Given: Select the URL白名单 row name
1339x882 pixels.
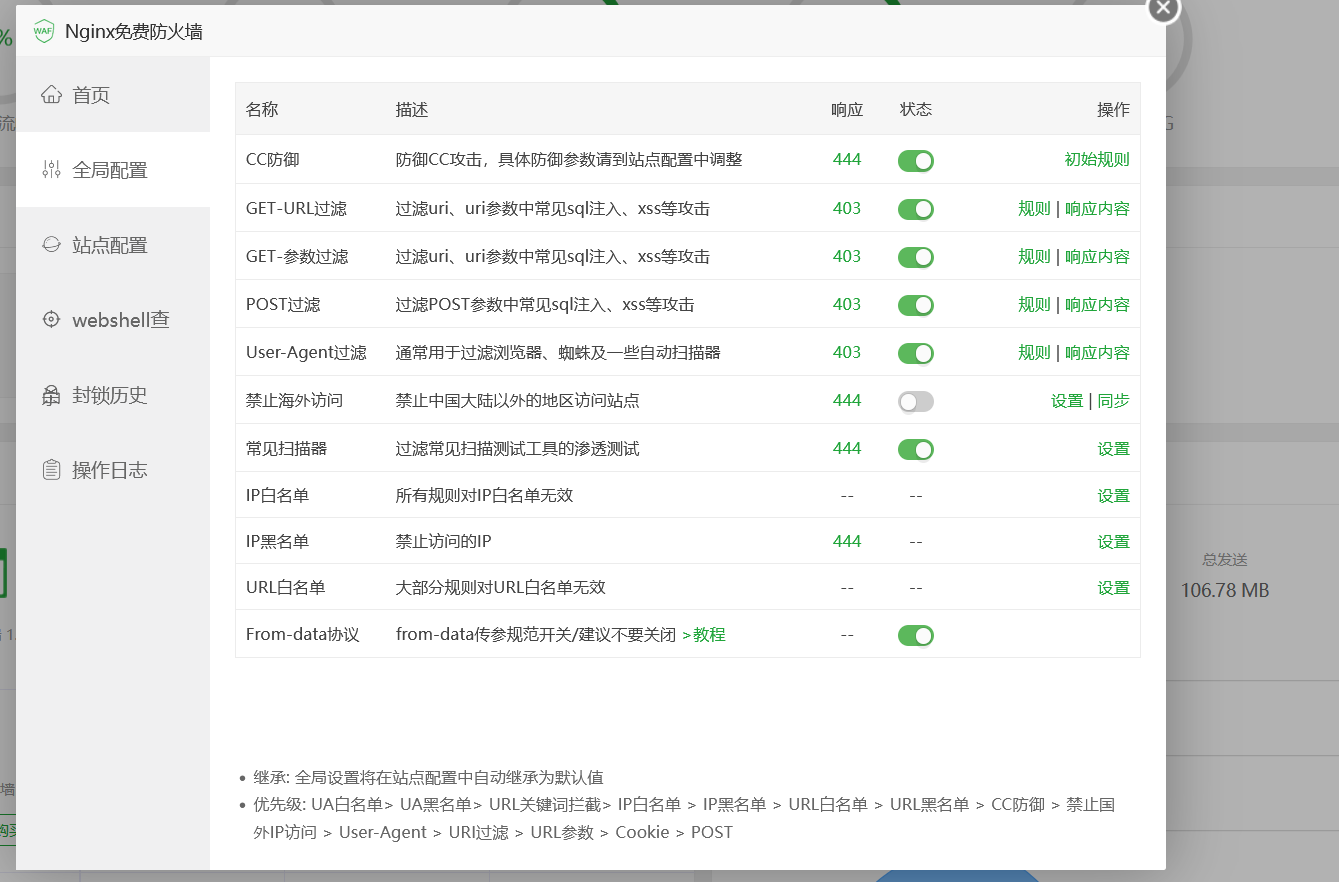Looking at the screenshot, I should pyautogui.click(x=286, y=587).
